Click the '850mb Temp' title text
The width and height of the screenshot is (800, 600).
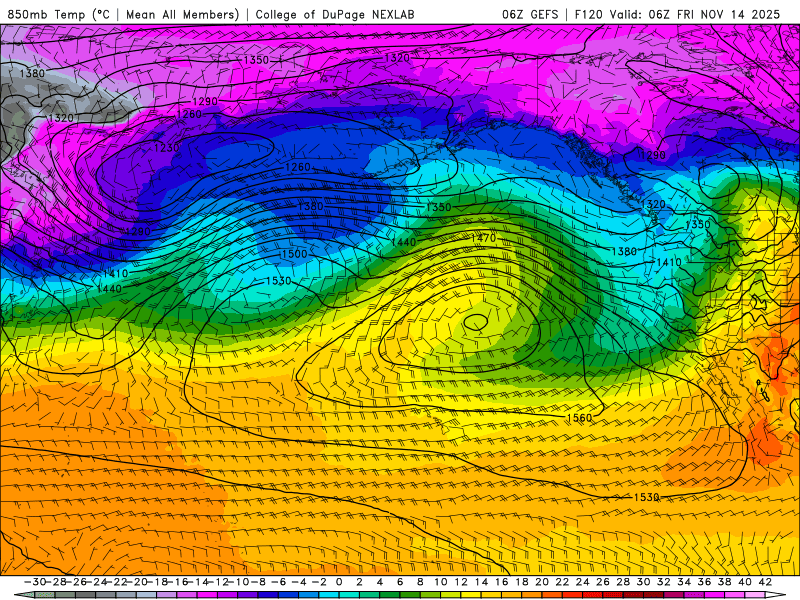[x=48, y=14]
